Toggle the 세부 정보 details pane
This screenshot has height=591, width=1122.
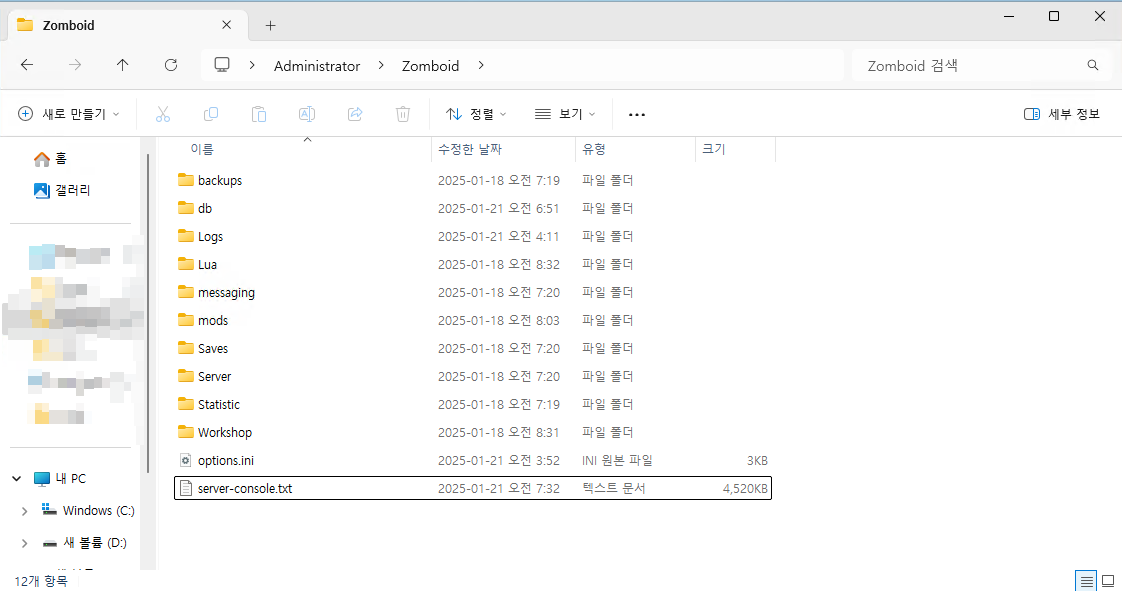coord(1062,114)
